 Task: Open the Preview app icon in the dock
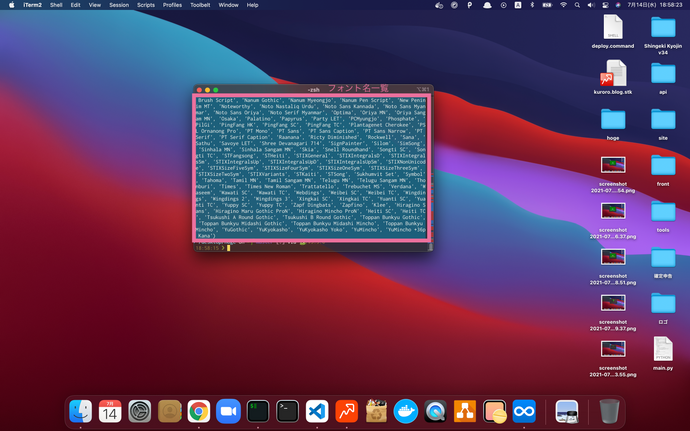coord(567,411)
